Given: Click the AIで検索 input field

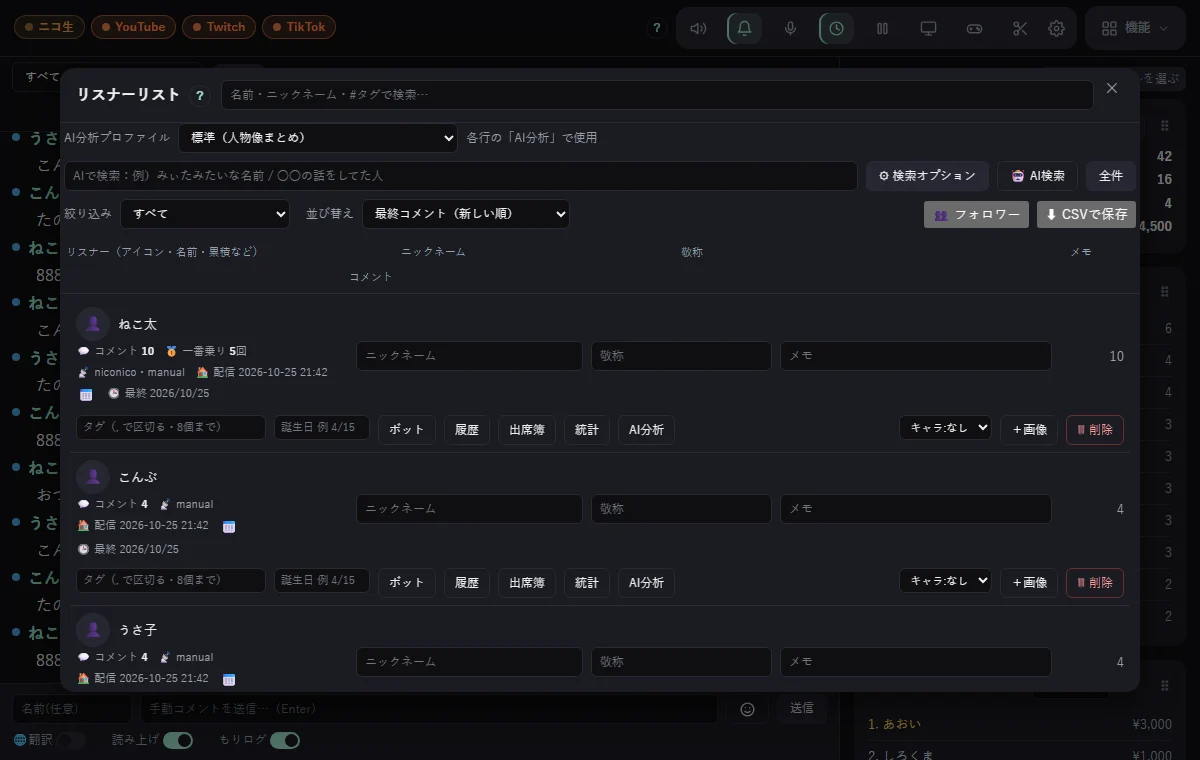Looking at the screenshot, I should (x=461, y=176).
